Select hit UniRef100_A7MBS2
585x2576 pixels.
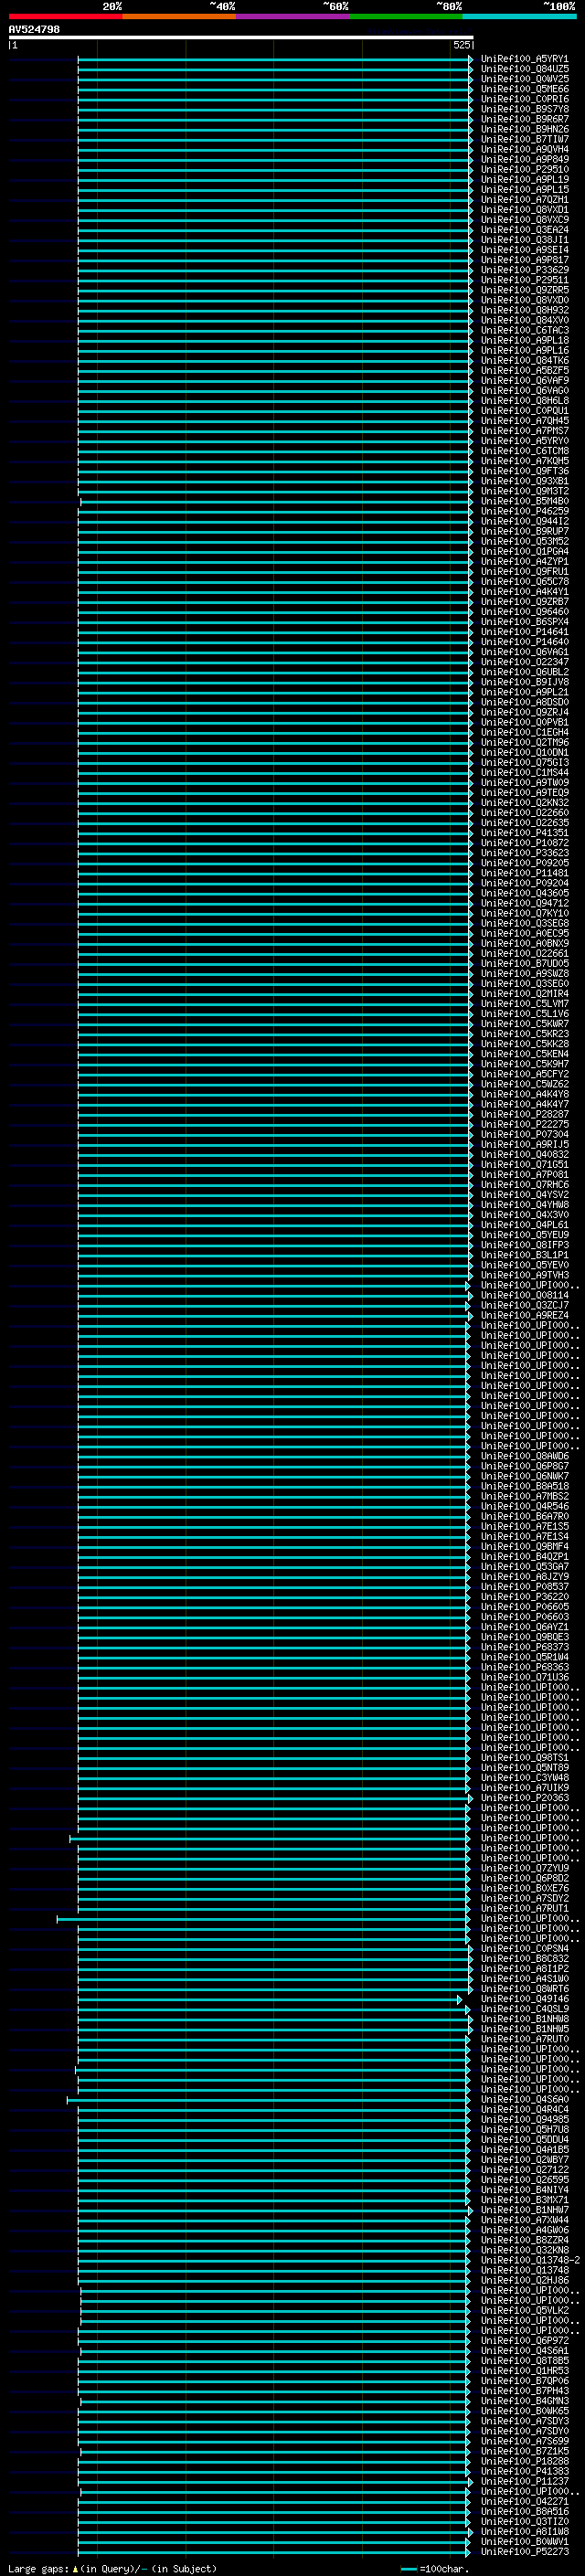coord(524,1496)
